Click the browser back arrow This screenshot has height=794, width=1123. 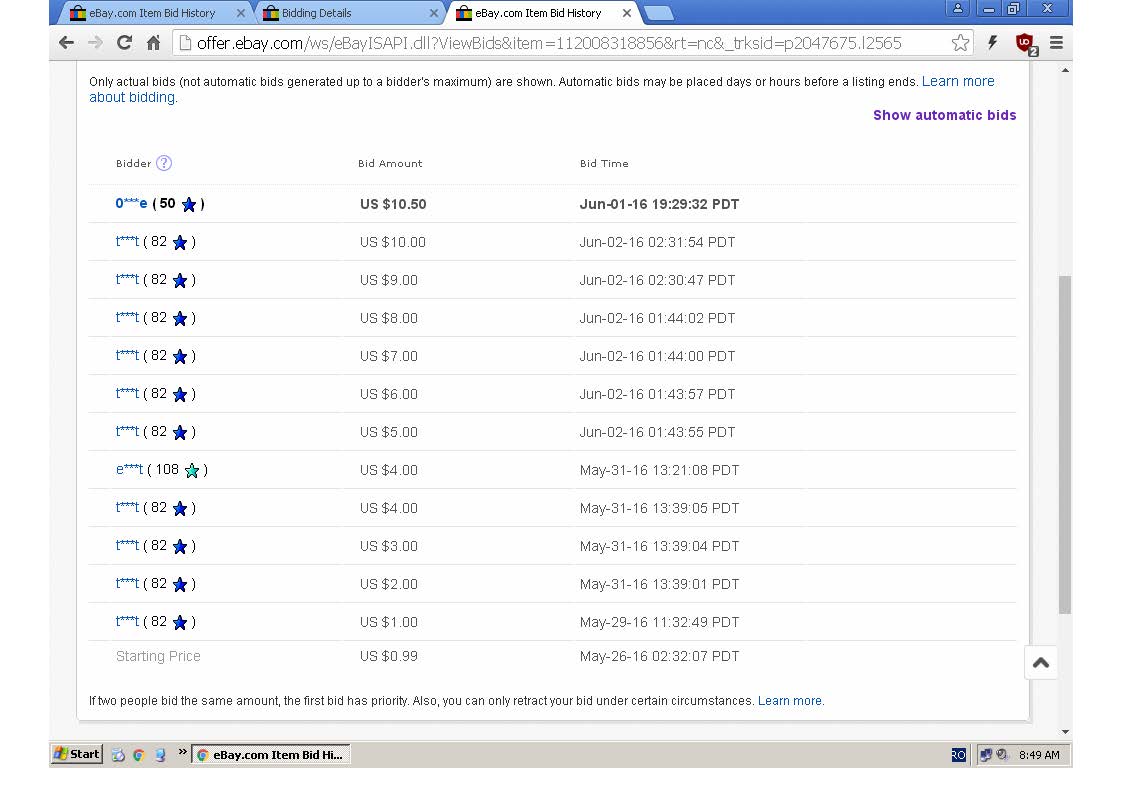click(67, 43)
